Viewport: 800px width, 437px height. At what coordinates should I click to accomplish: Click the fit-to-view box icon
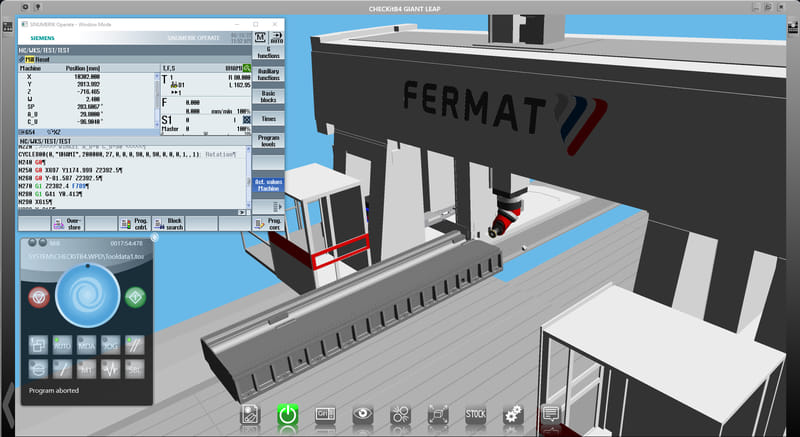[438, 415]
